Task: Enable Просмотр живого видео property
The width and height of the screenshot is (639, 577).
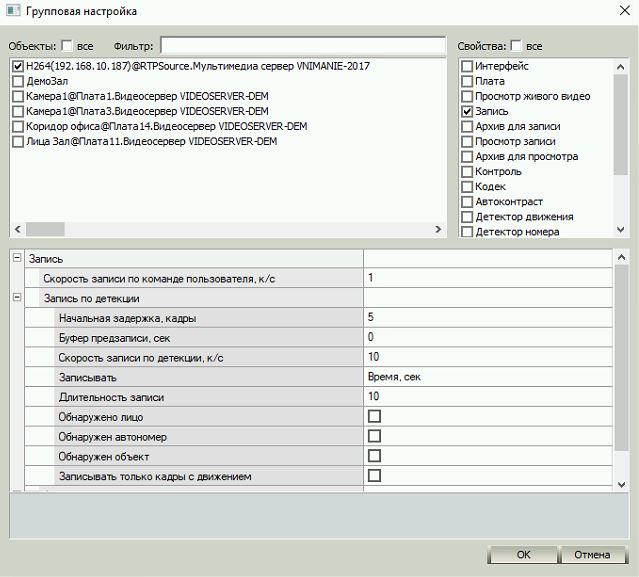Action: [467, 96]
